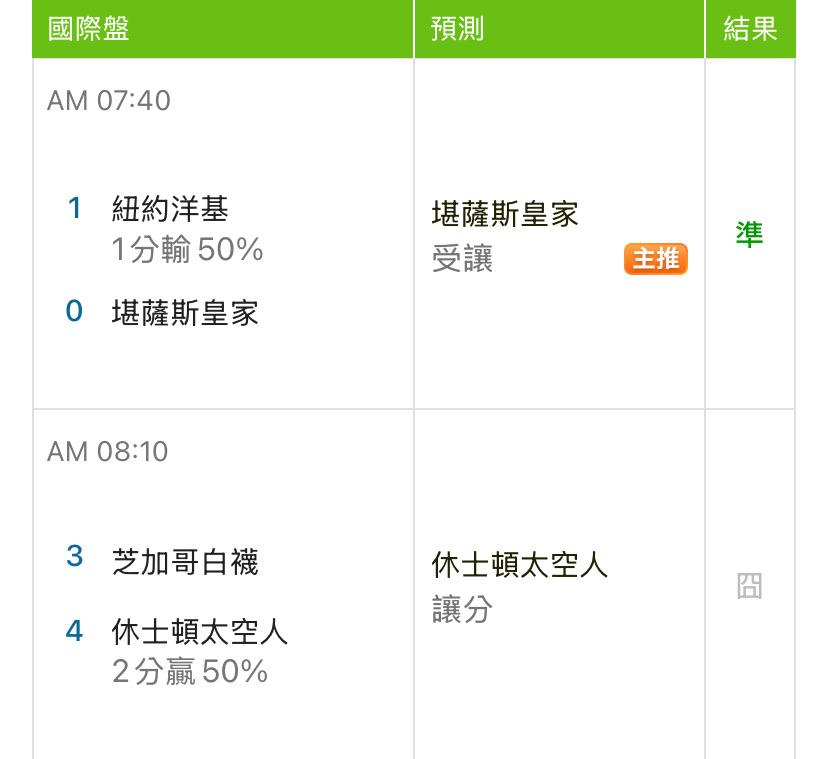
Task: Click the 堪薩斯皇家 prediction pick
Action: (505, 214)
